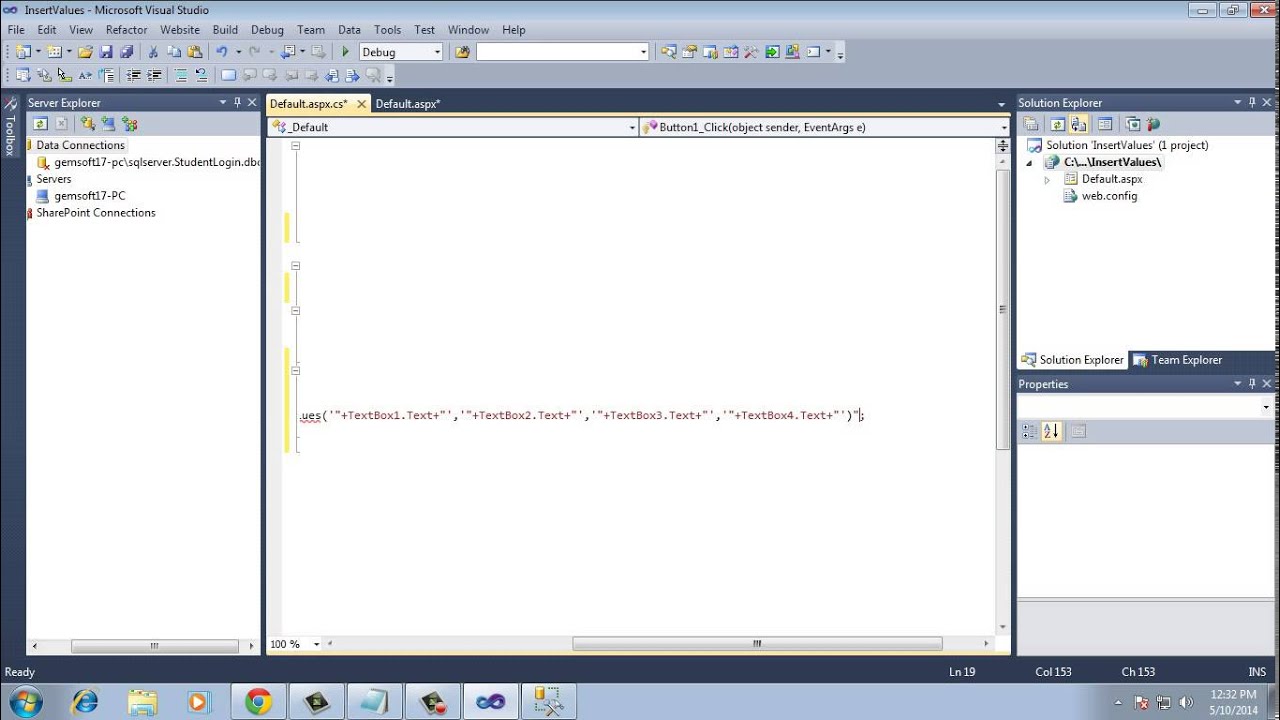
Task: Open View Code icon in Solution Explorer
Action: 1104,124
